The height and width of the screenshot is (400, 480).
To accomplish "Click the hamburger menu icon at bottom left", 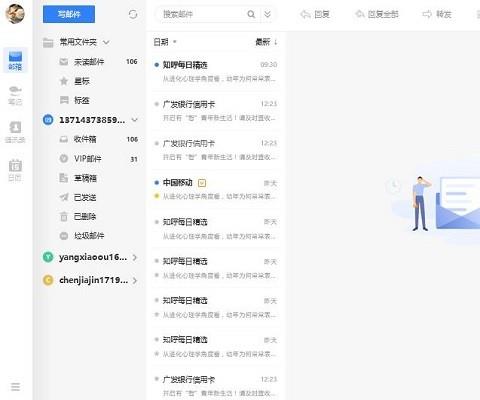I will pos(15,387).
